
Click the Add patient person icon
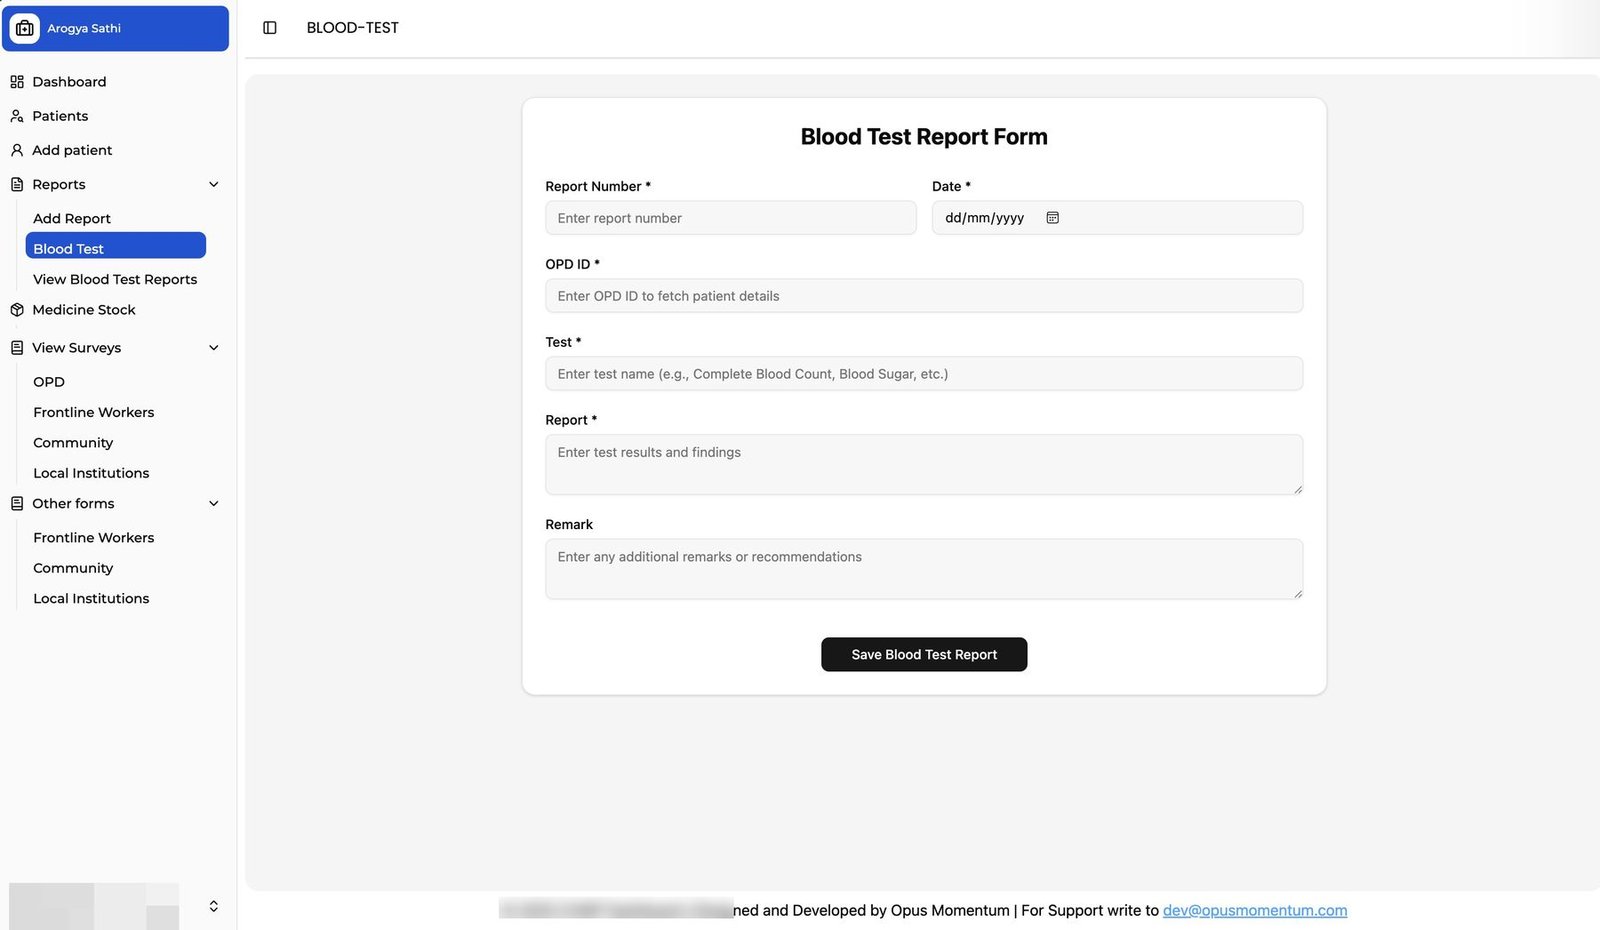(x=17, y=150)
